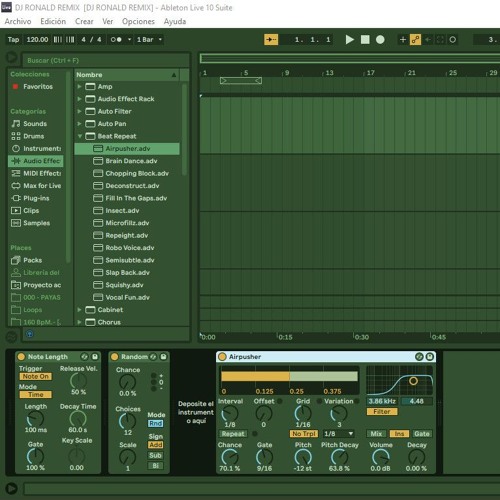
Task: Open the Edición menu
Action: [53, 21]
